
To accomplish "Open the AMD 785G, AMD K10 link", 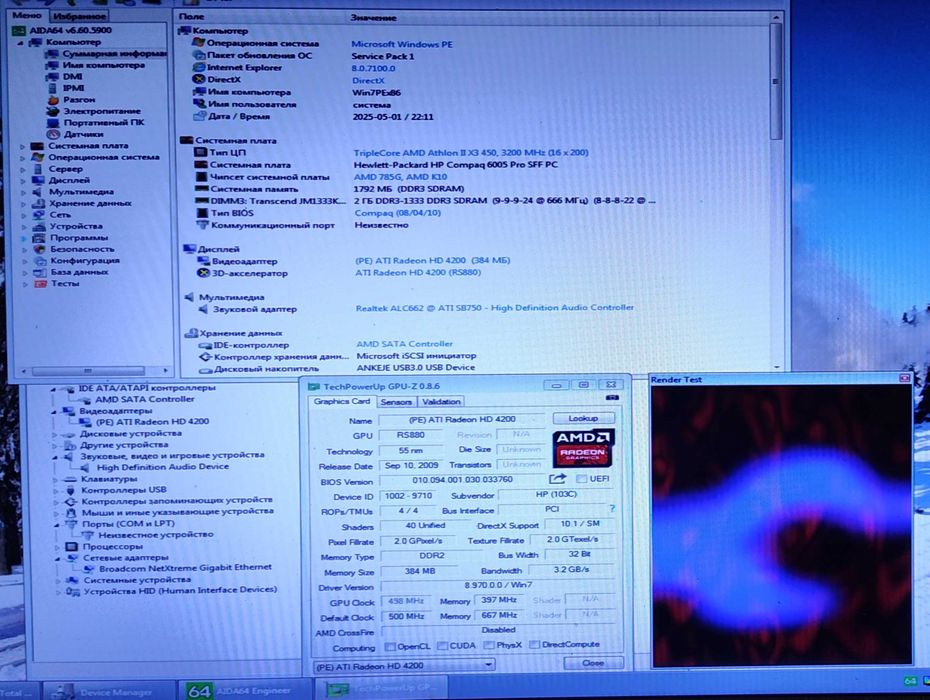I will (400, 177).
